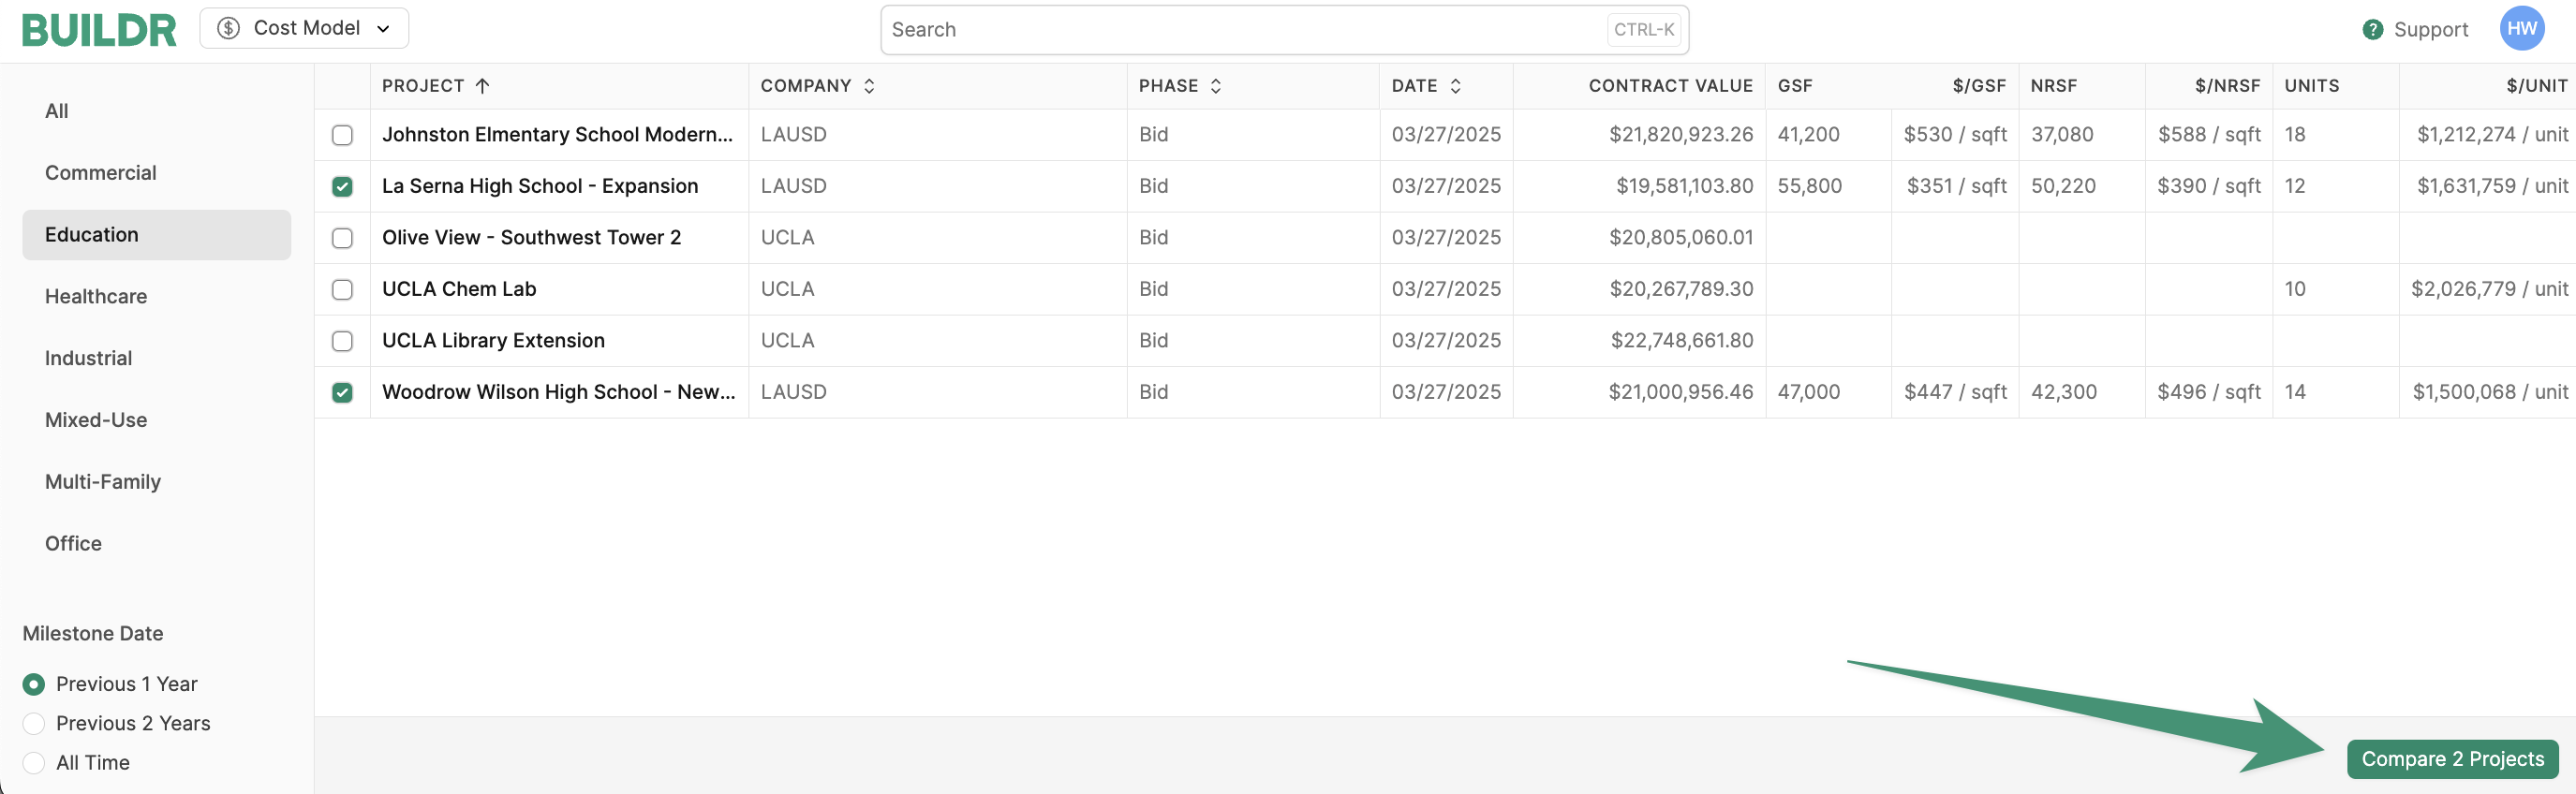
Task: Select the All Time radio button
Action: tap(34, 763)
